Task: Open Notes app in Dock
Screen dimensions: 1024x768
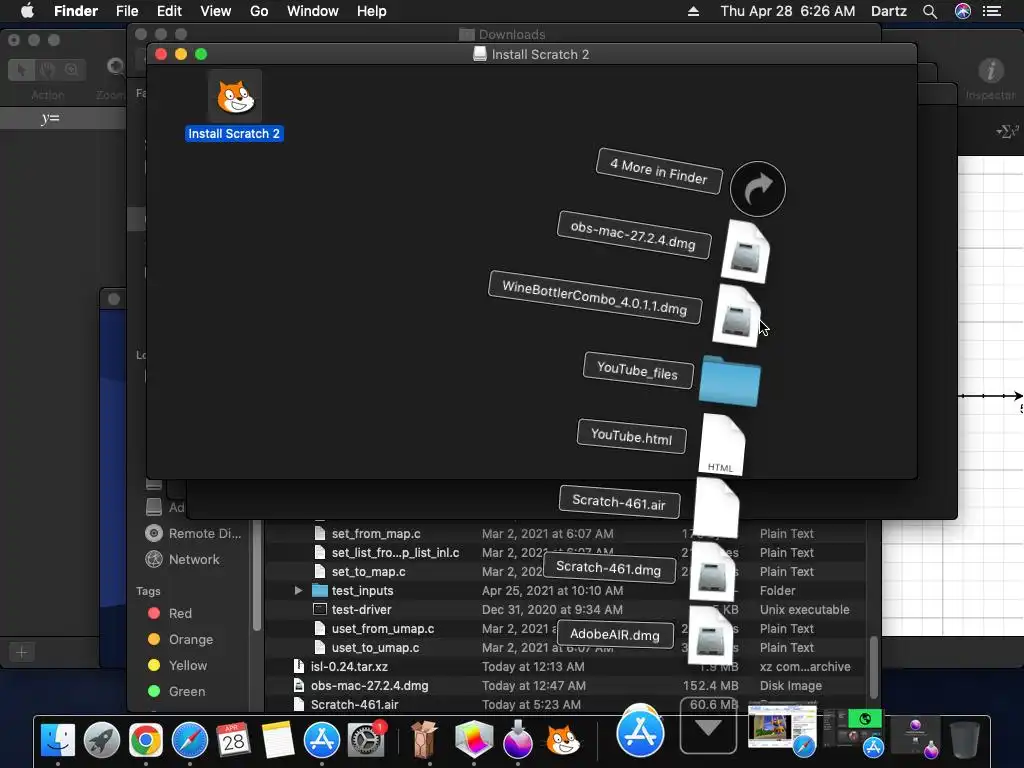Action: pyautogui.click(x=278, y=741)
